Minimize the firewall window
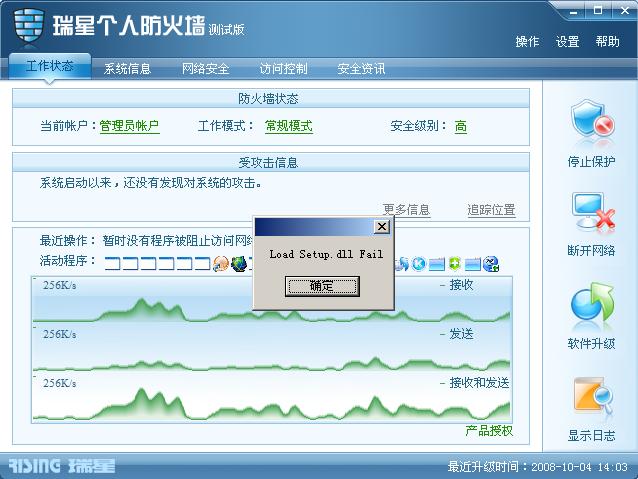The image size is (638, 479). click(574, 11)
